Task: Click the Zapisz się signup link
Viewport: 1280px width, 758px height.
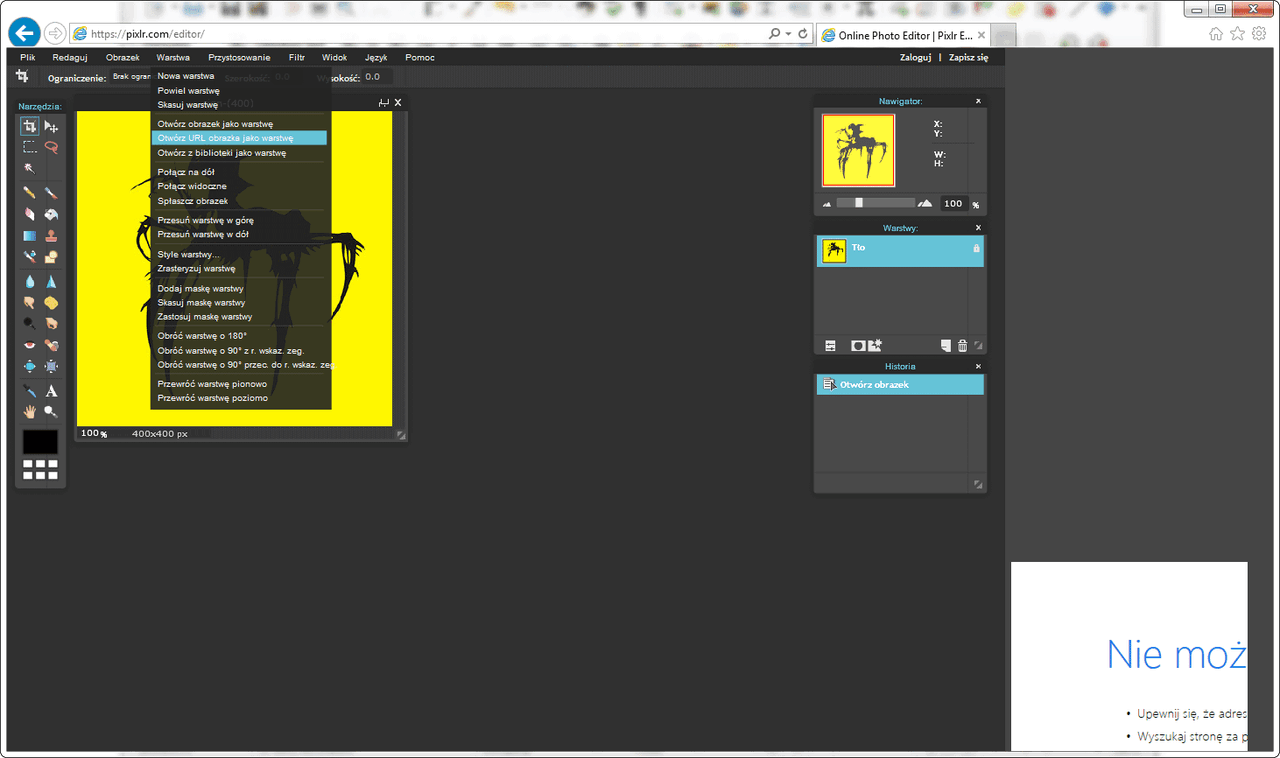Action: (968, 57)
